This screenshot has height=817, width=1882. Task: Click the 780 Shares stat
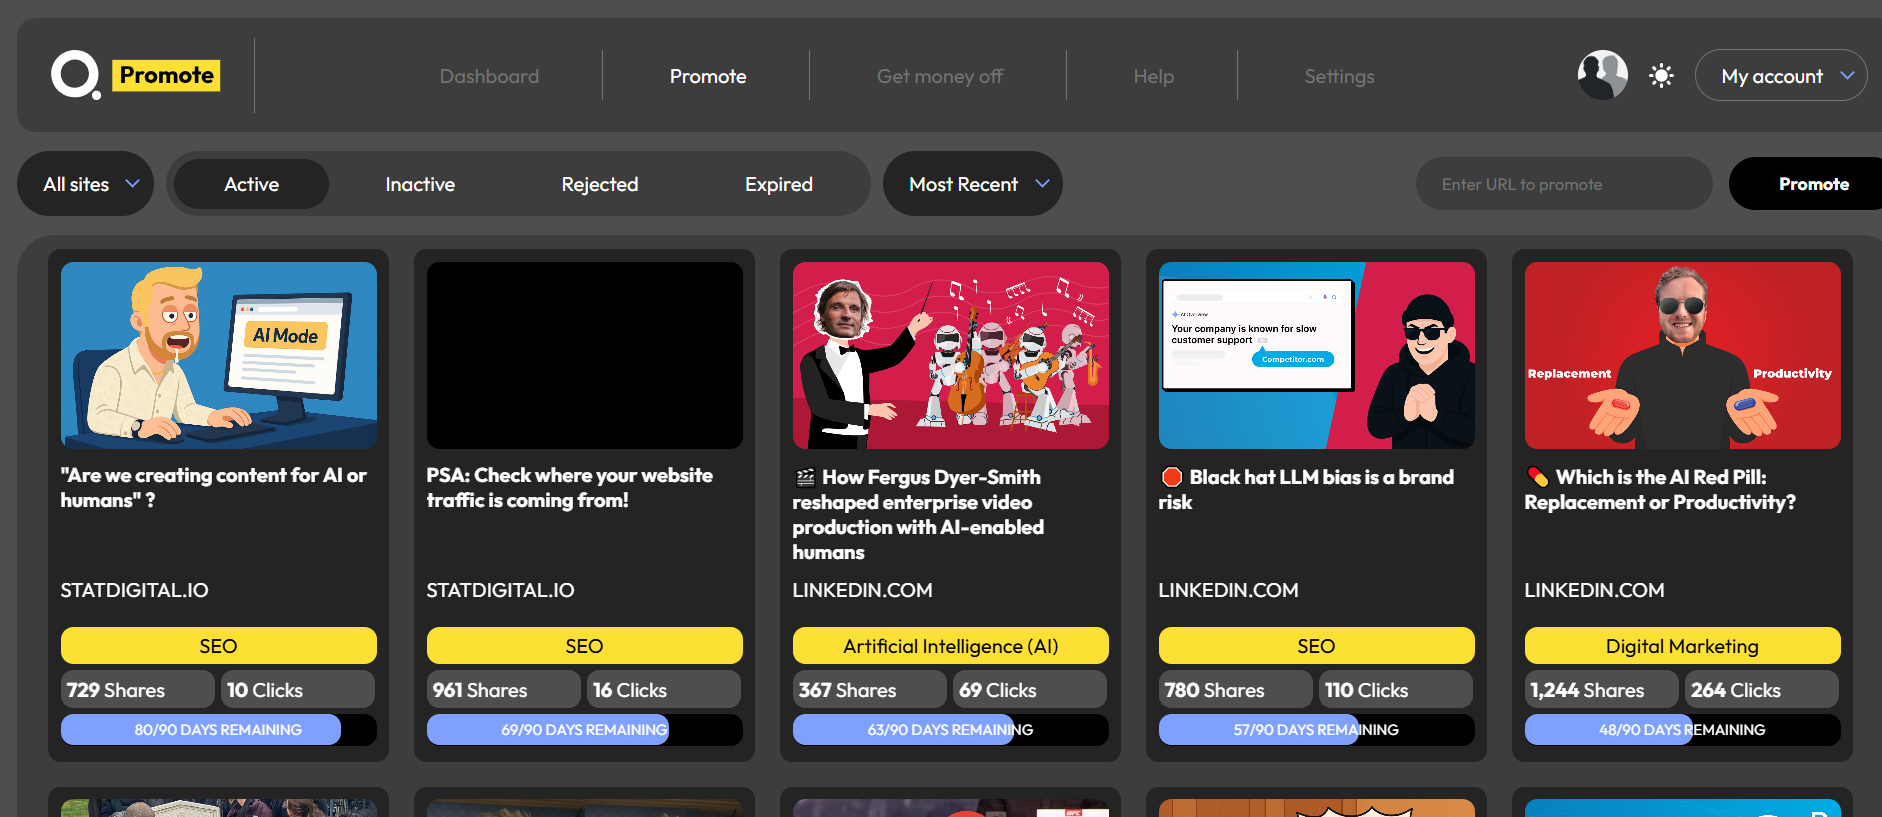[1236, 690]
